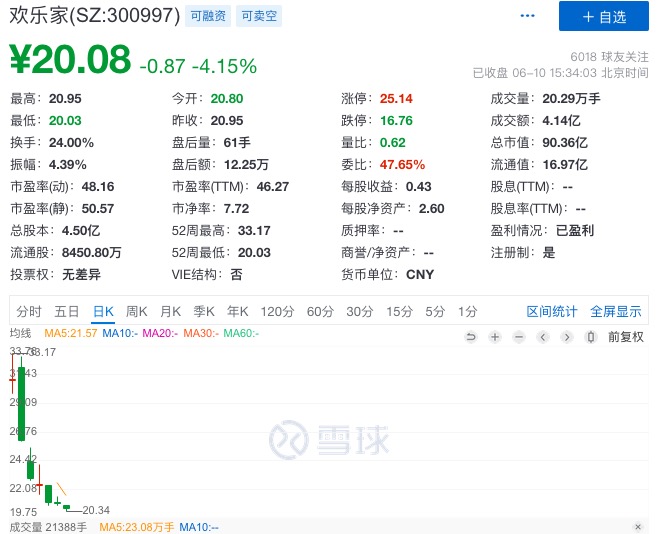Open 区间统计 range statistics
662x534 pixels.
pos(552,312)
